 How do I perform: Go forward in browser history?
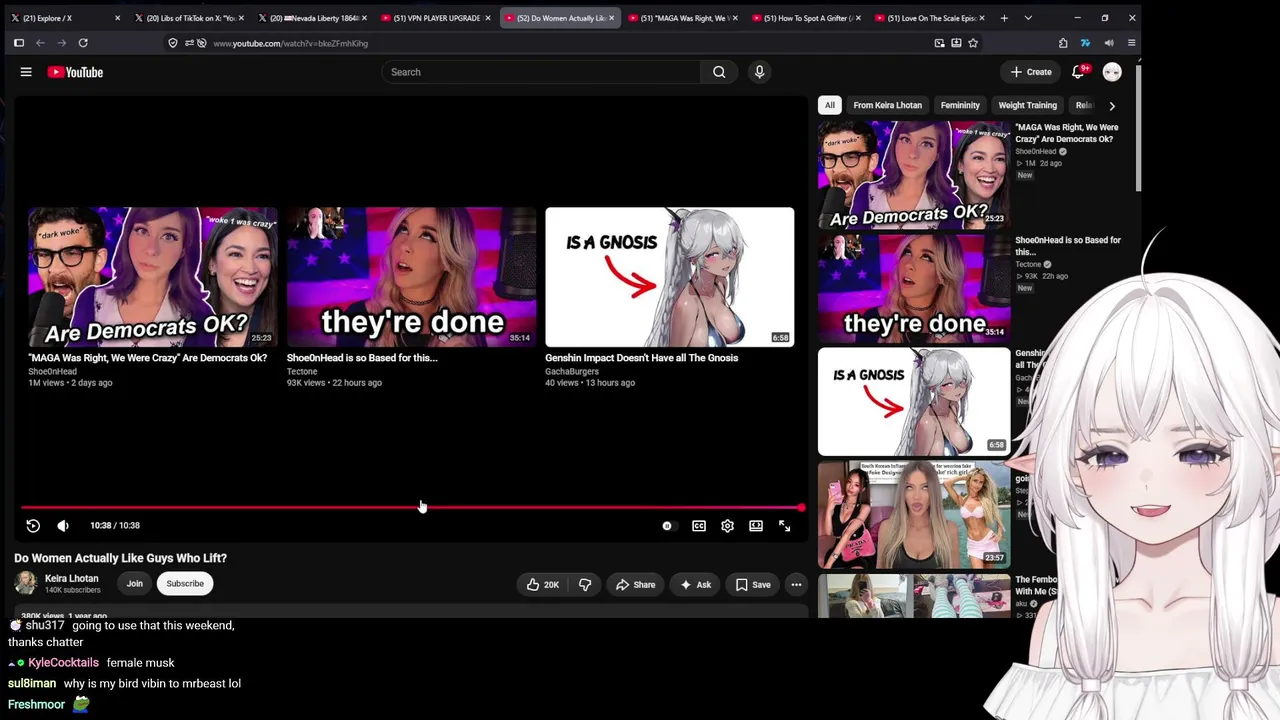pos(62,43)
